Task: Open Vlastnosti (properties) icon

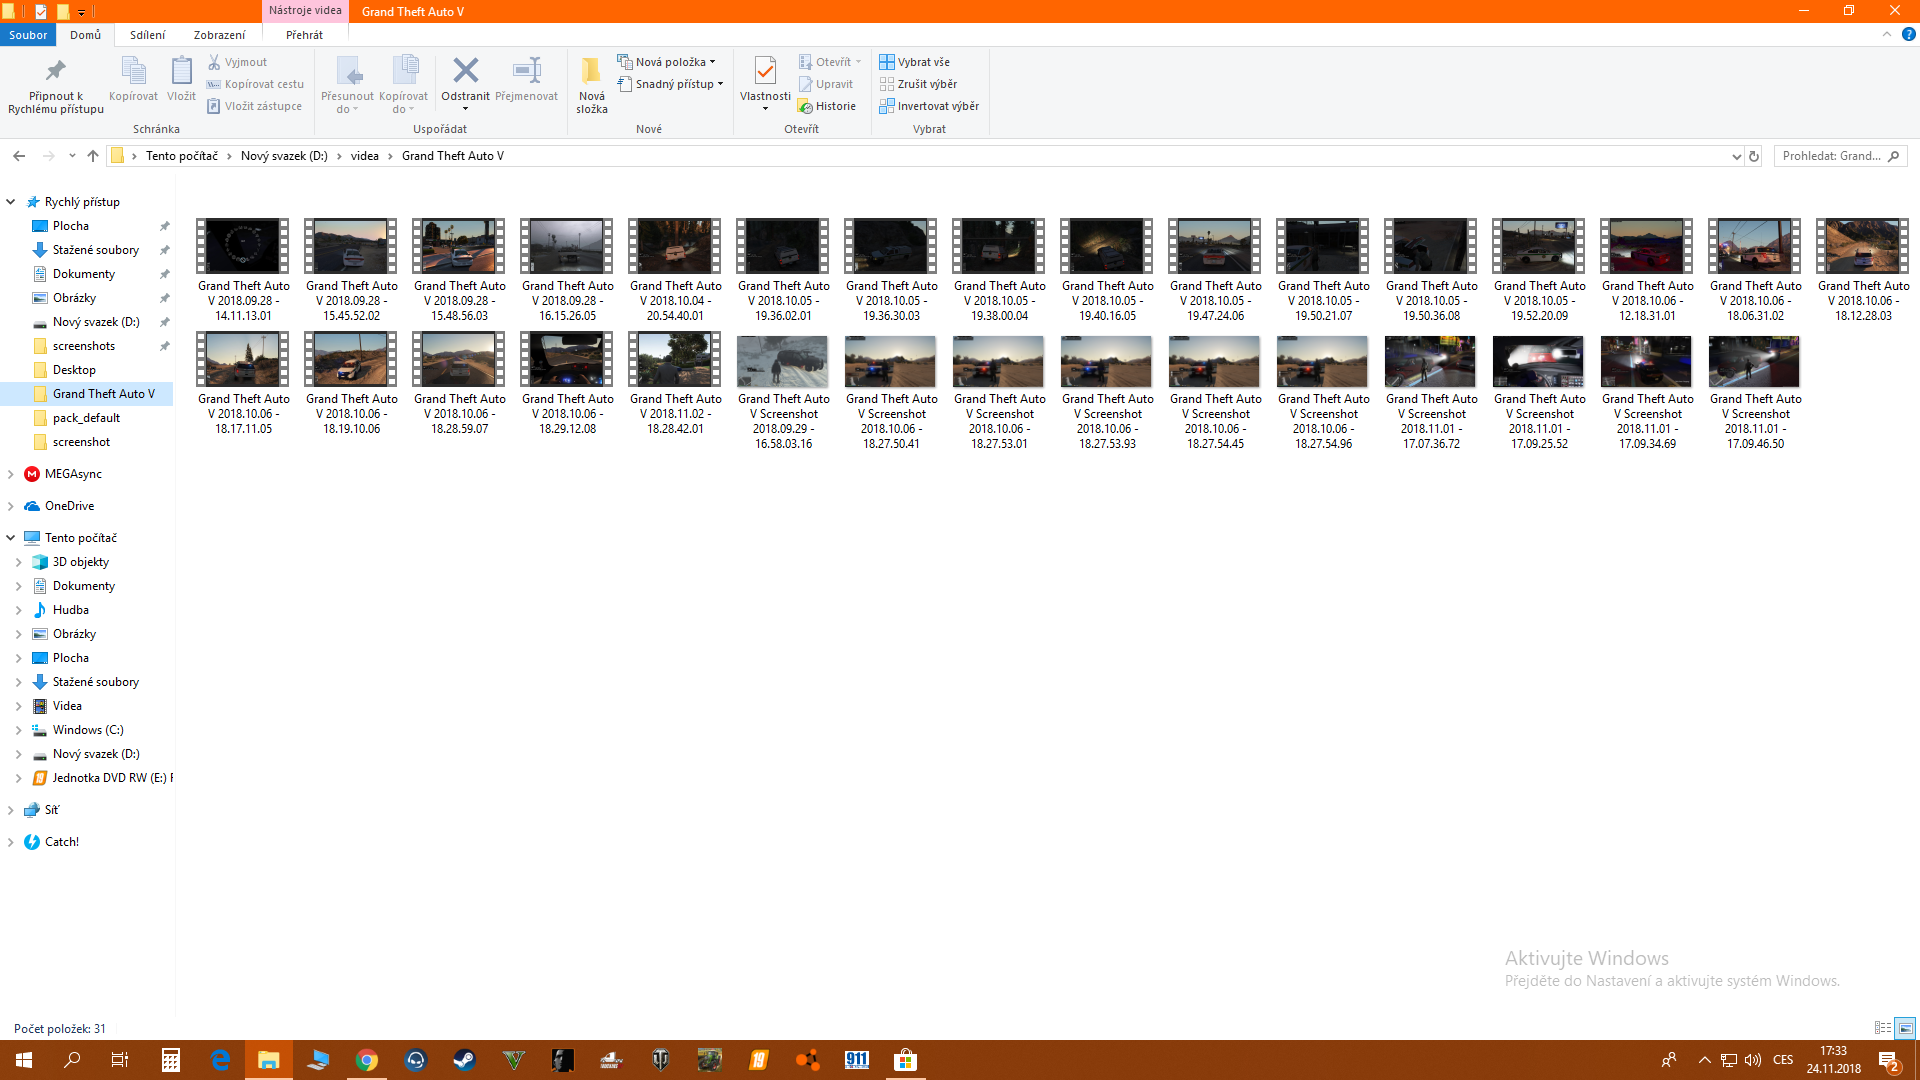Action: 765,72
